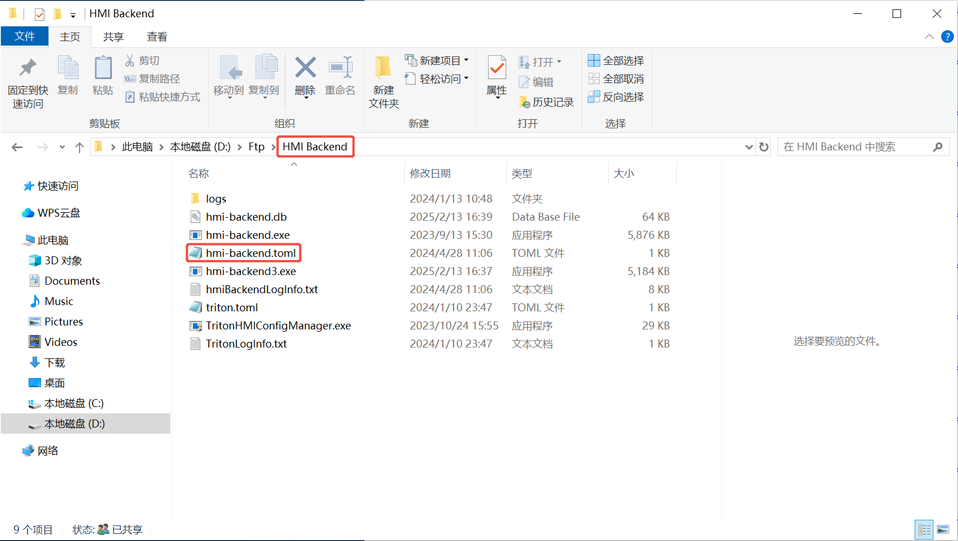Open the File (文件) menu

tap(25, 37)
